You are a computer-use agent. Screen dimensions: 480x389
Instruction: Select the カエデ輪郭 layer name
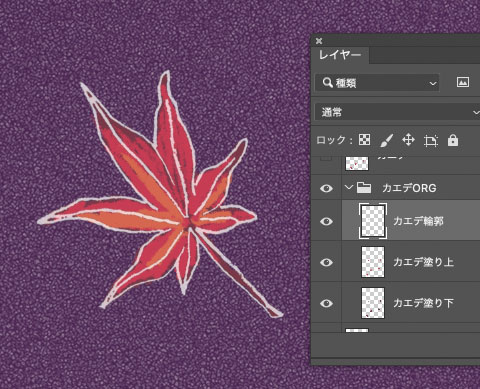click(x=418, y=221)
